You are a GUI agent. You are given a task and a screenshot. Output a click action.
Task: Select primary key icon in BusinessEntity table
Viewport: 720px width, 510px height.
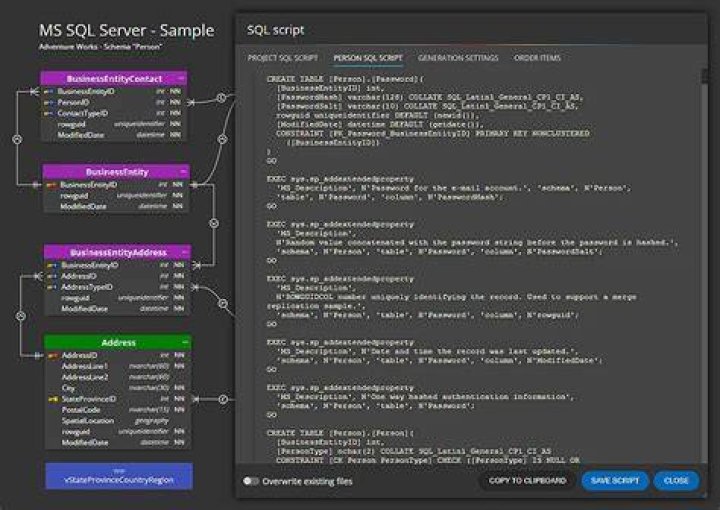click(51, 185)
